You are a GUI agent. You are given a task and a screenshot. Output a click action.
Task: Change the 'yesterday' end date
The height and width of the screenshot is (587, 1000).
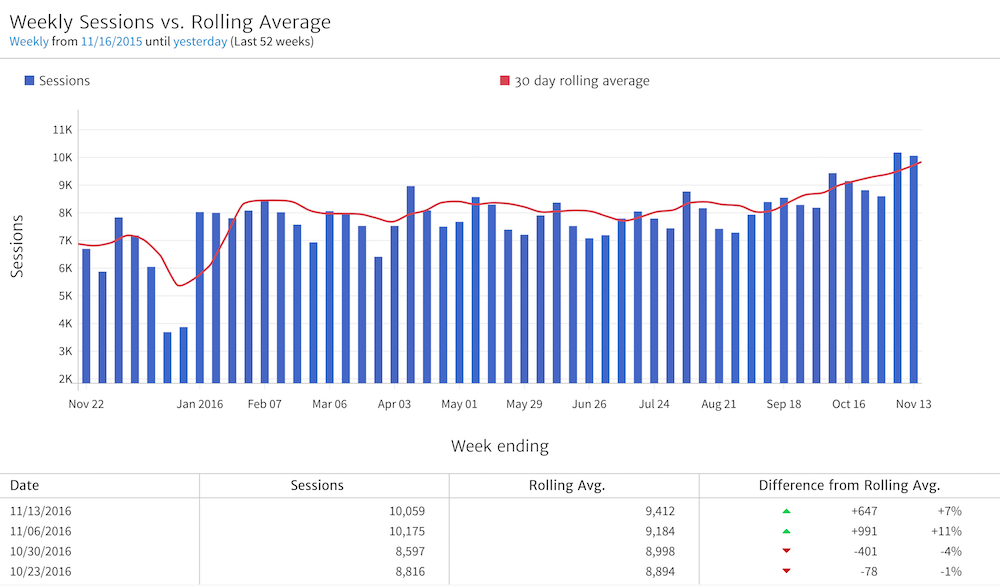tap(200, 42)
